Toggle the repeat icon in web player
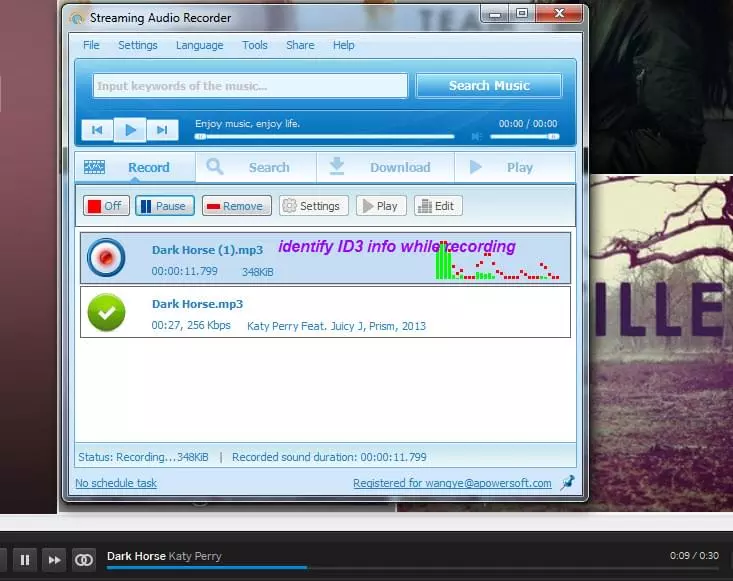 [84, 560]
